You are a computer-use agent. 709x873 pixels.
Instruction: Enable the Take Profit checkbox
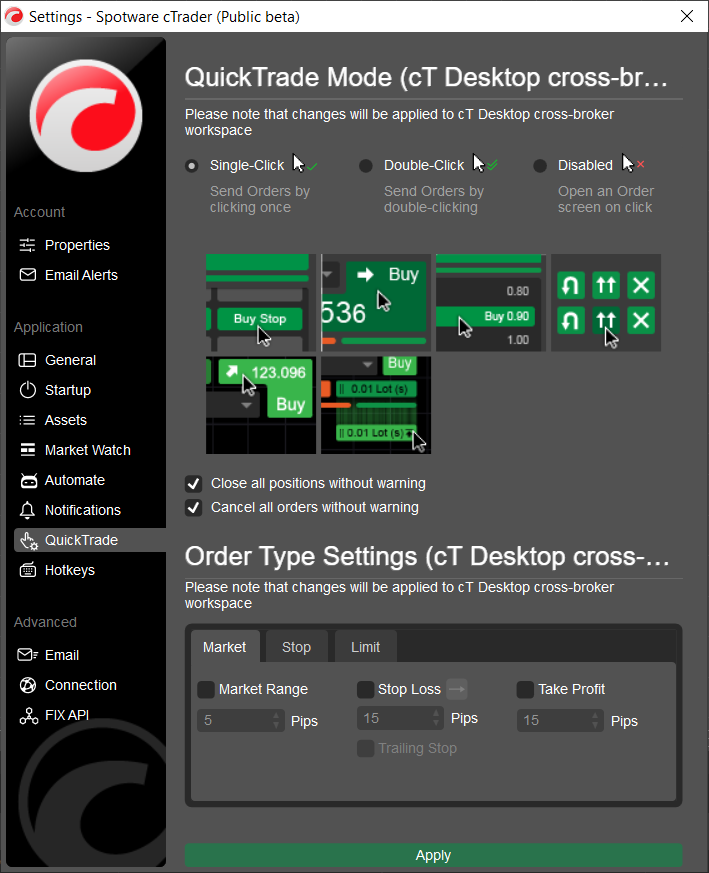click(x=525, y=690)
